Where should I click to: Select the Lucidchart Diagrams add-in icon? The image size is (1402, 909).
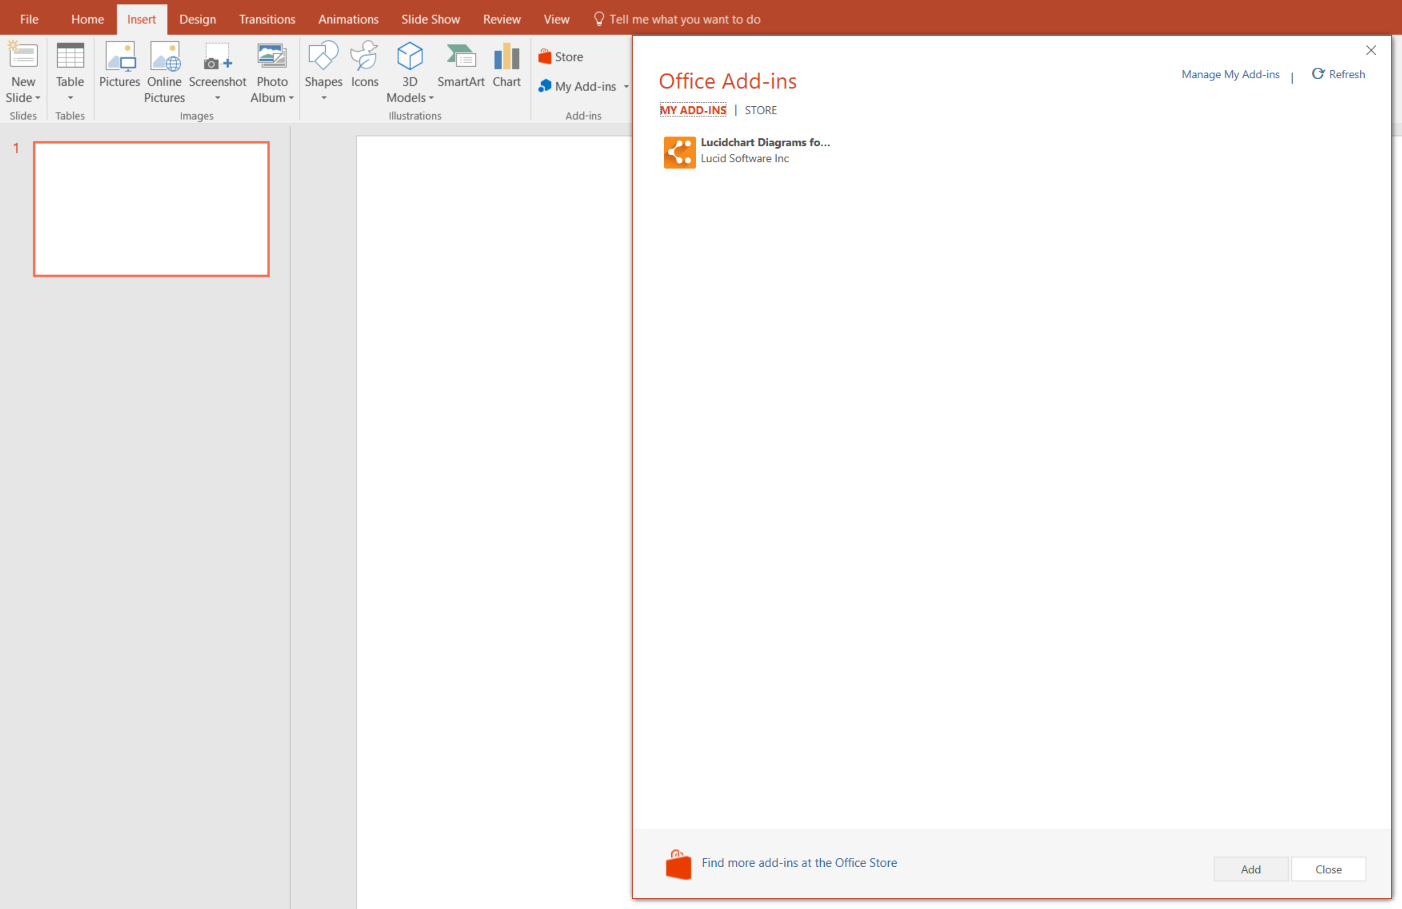click(680, 152)
